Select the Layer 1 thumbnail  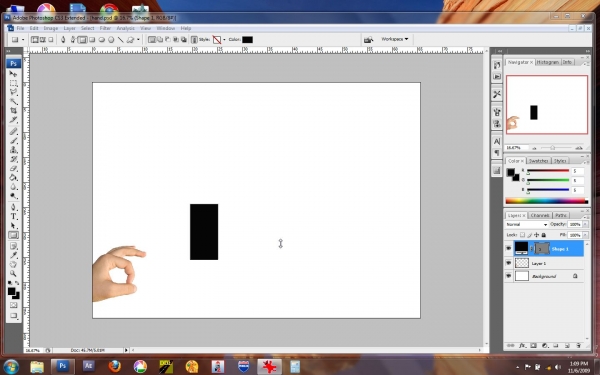coord(522,263)
